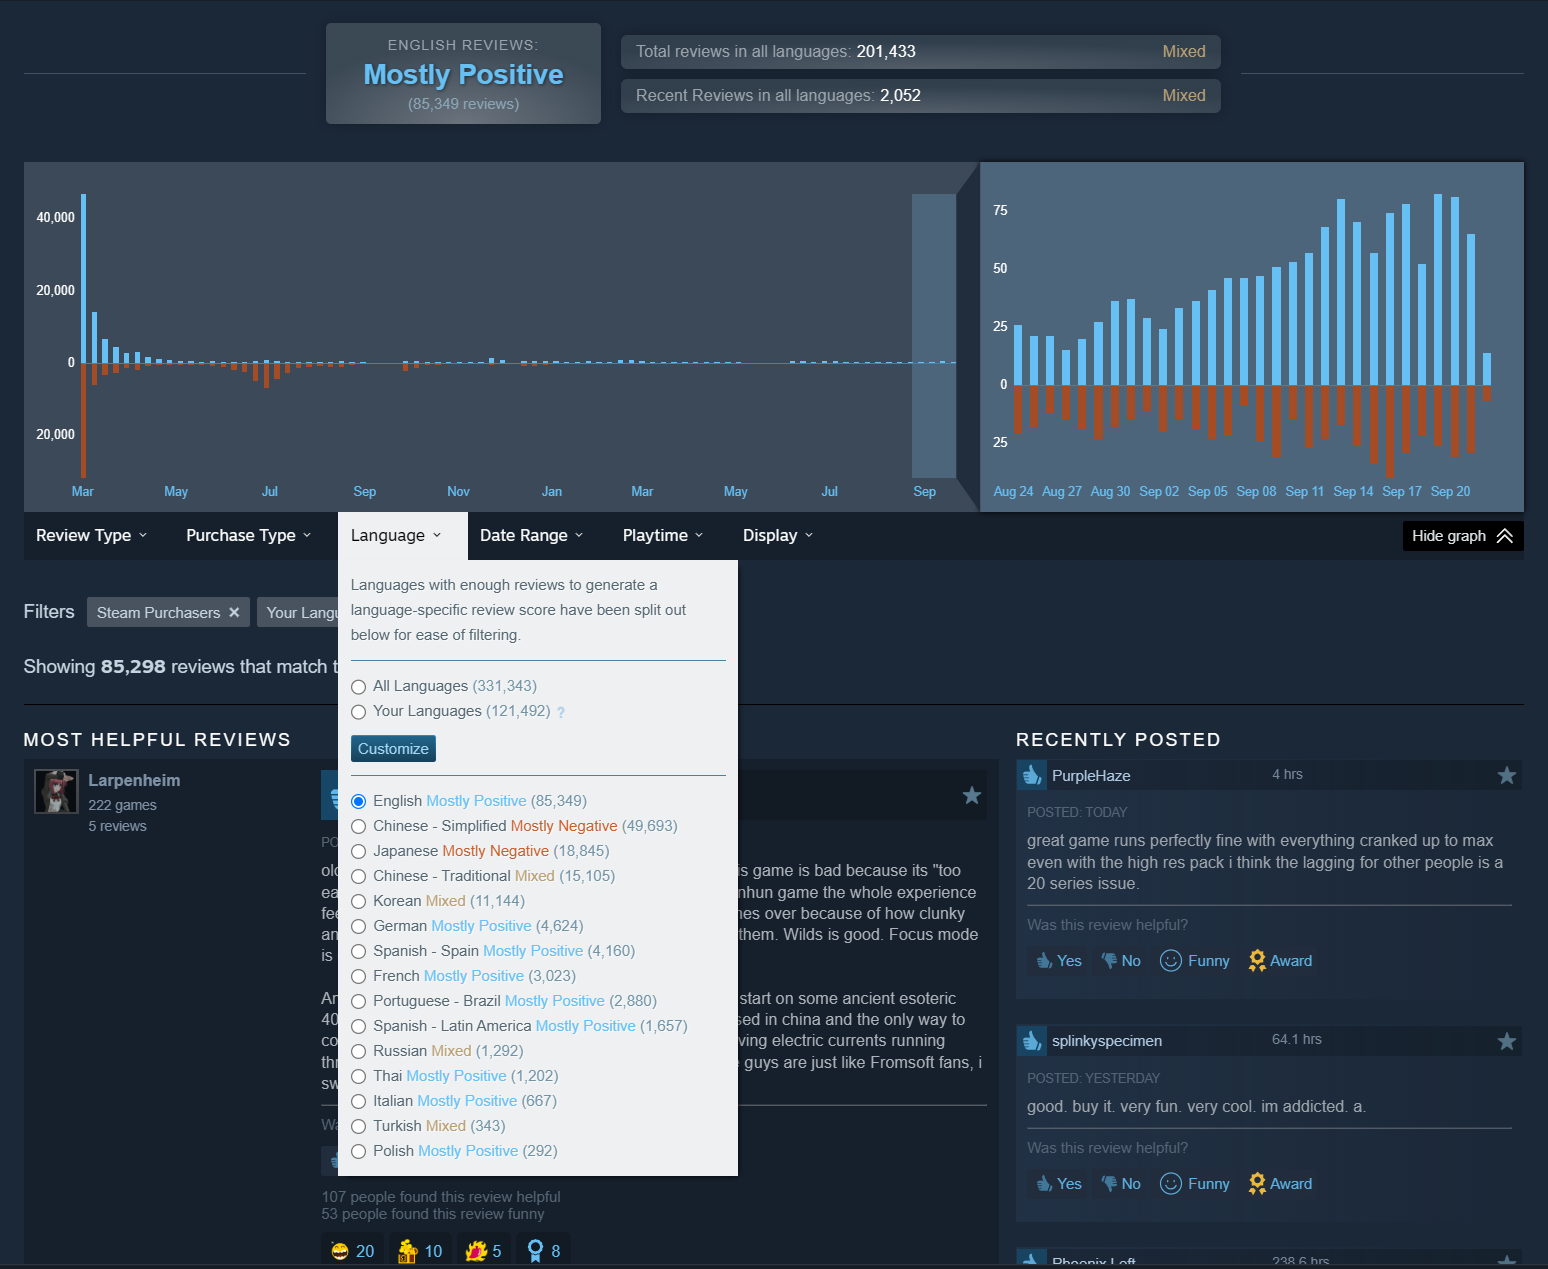The image size is (1548, 1269).
Task: Click Larpenheim's avatar image
Action: point(56,791)
